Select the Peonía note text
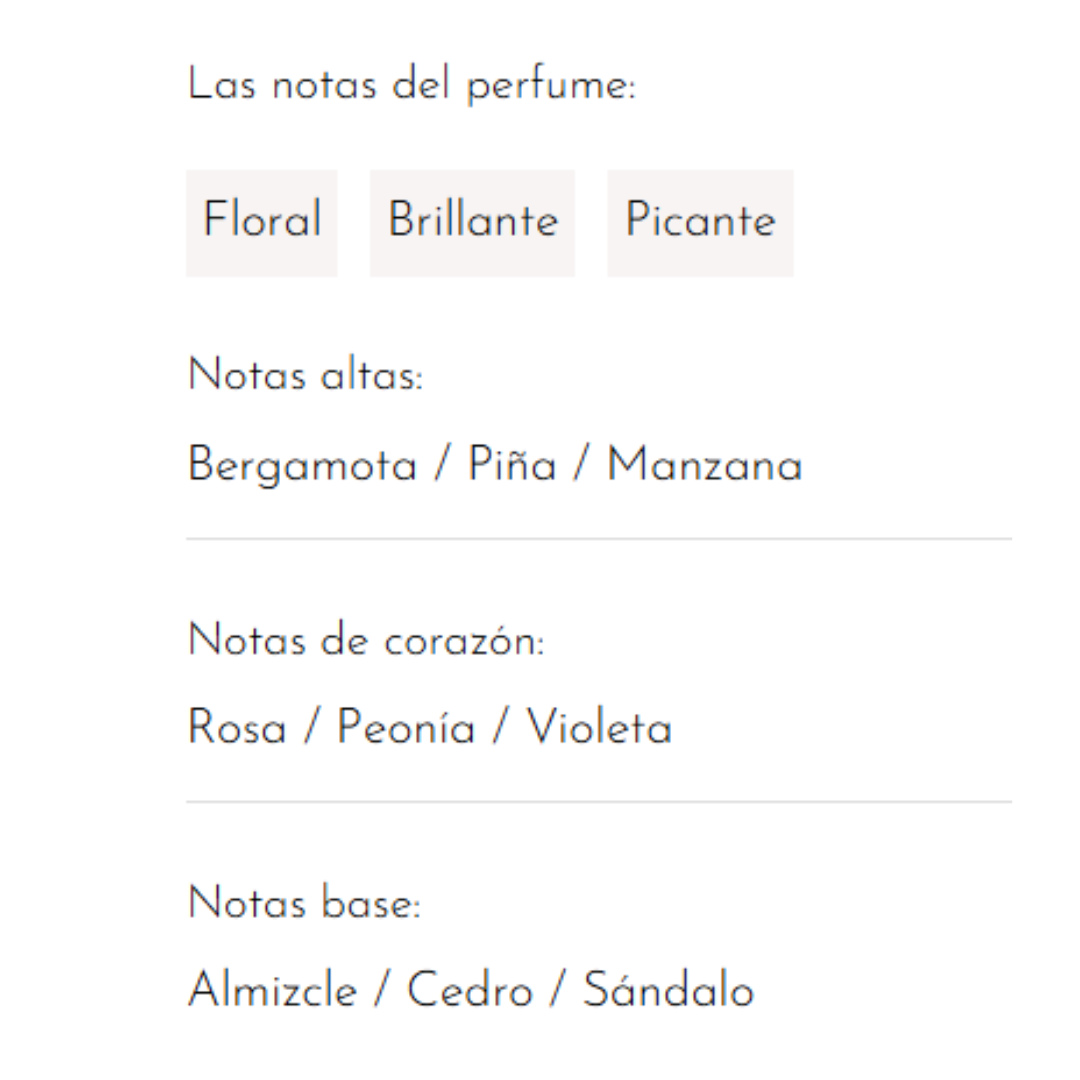The image size is (1080, 1080). click(405, 728)
